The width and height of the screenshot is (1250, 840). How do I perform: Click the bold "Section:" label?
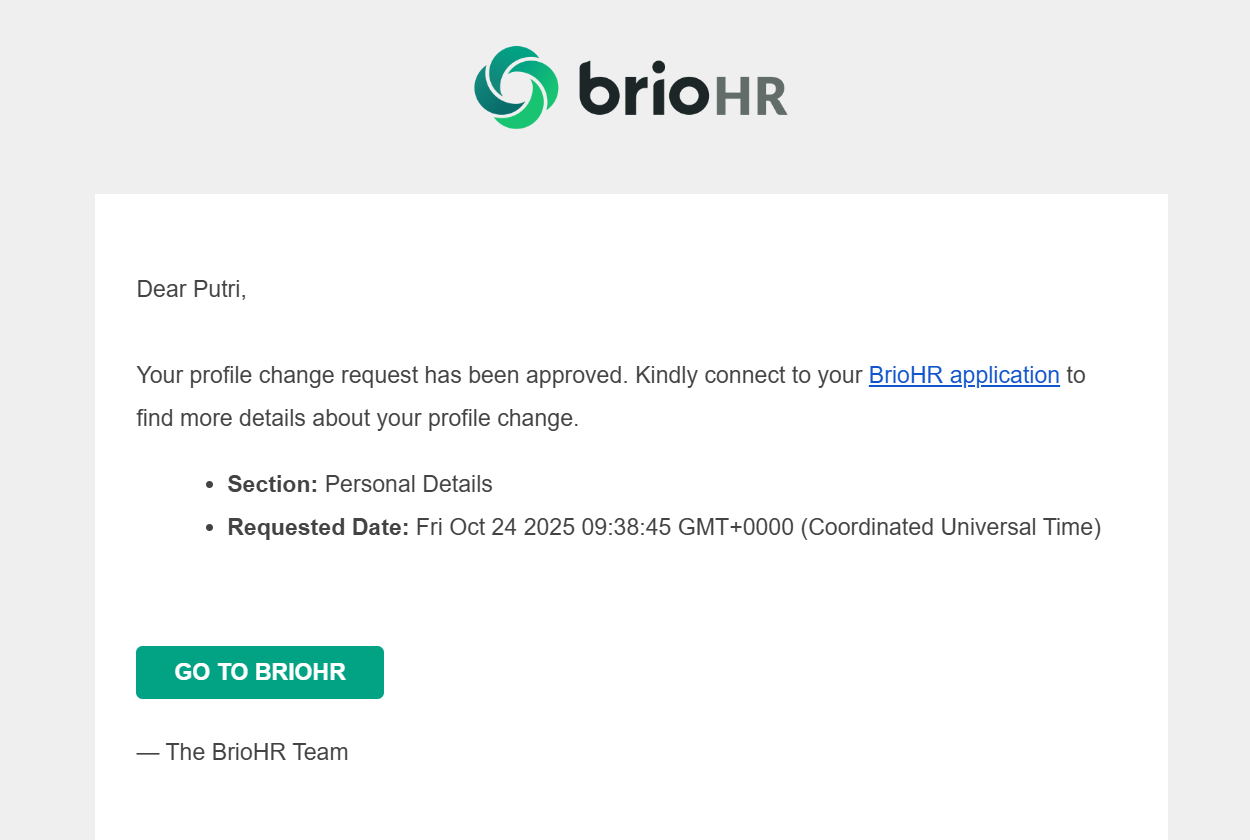(x=272, y=484)
